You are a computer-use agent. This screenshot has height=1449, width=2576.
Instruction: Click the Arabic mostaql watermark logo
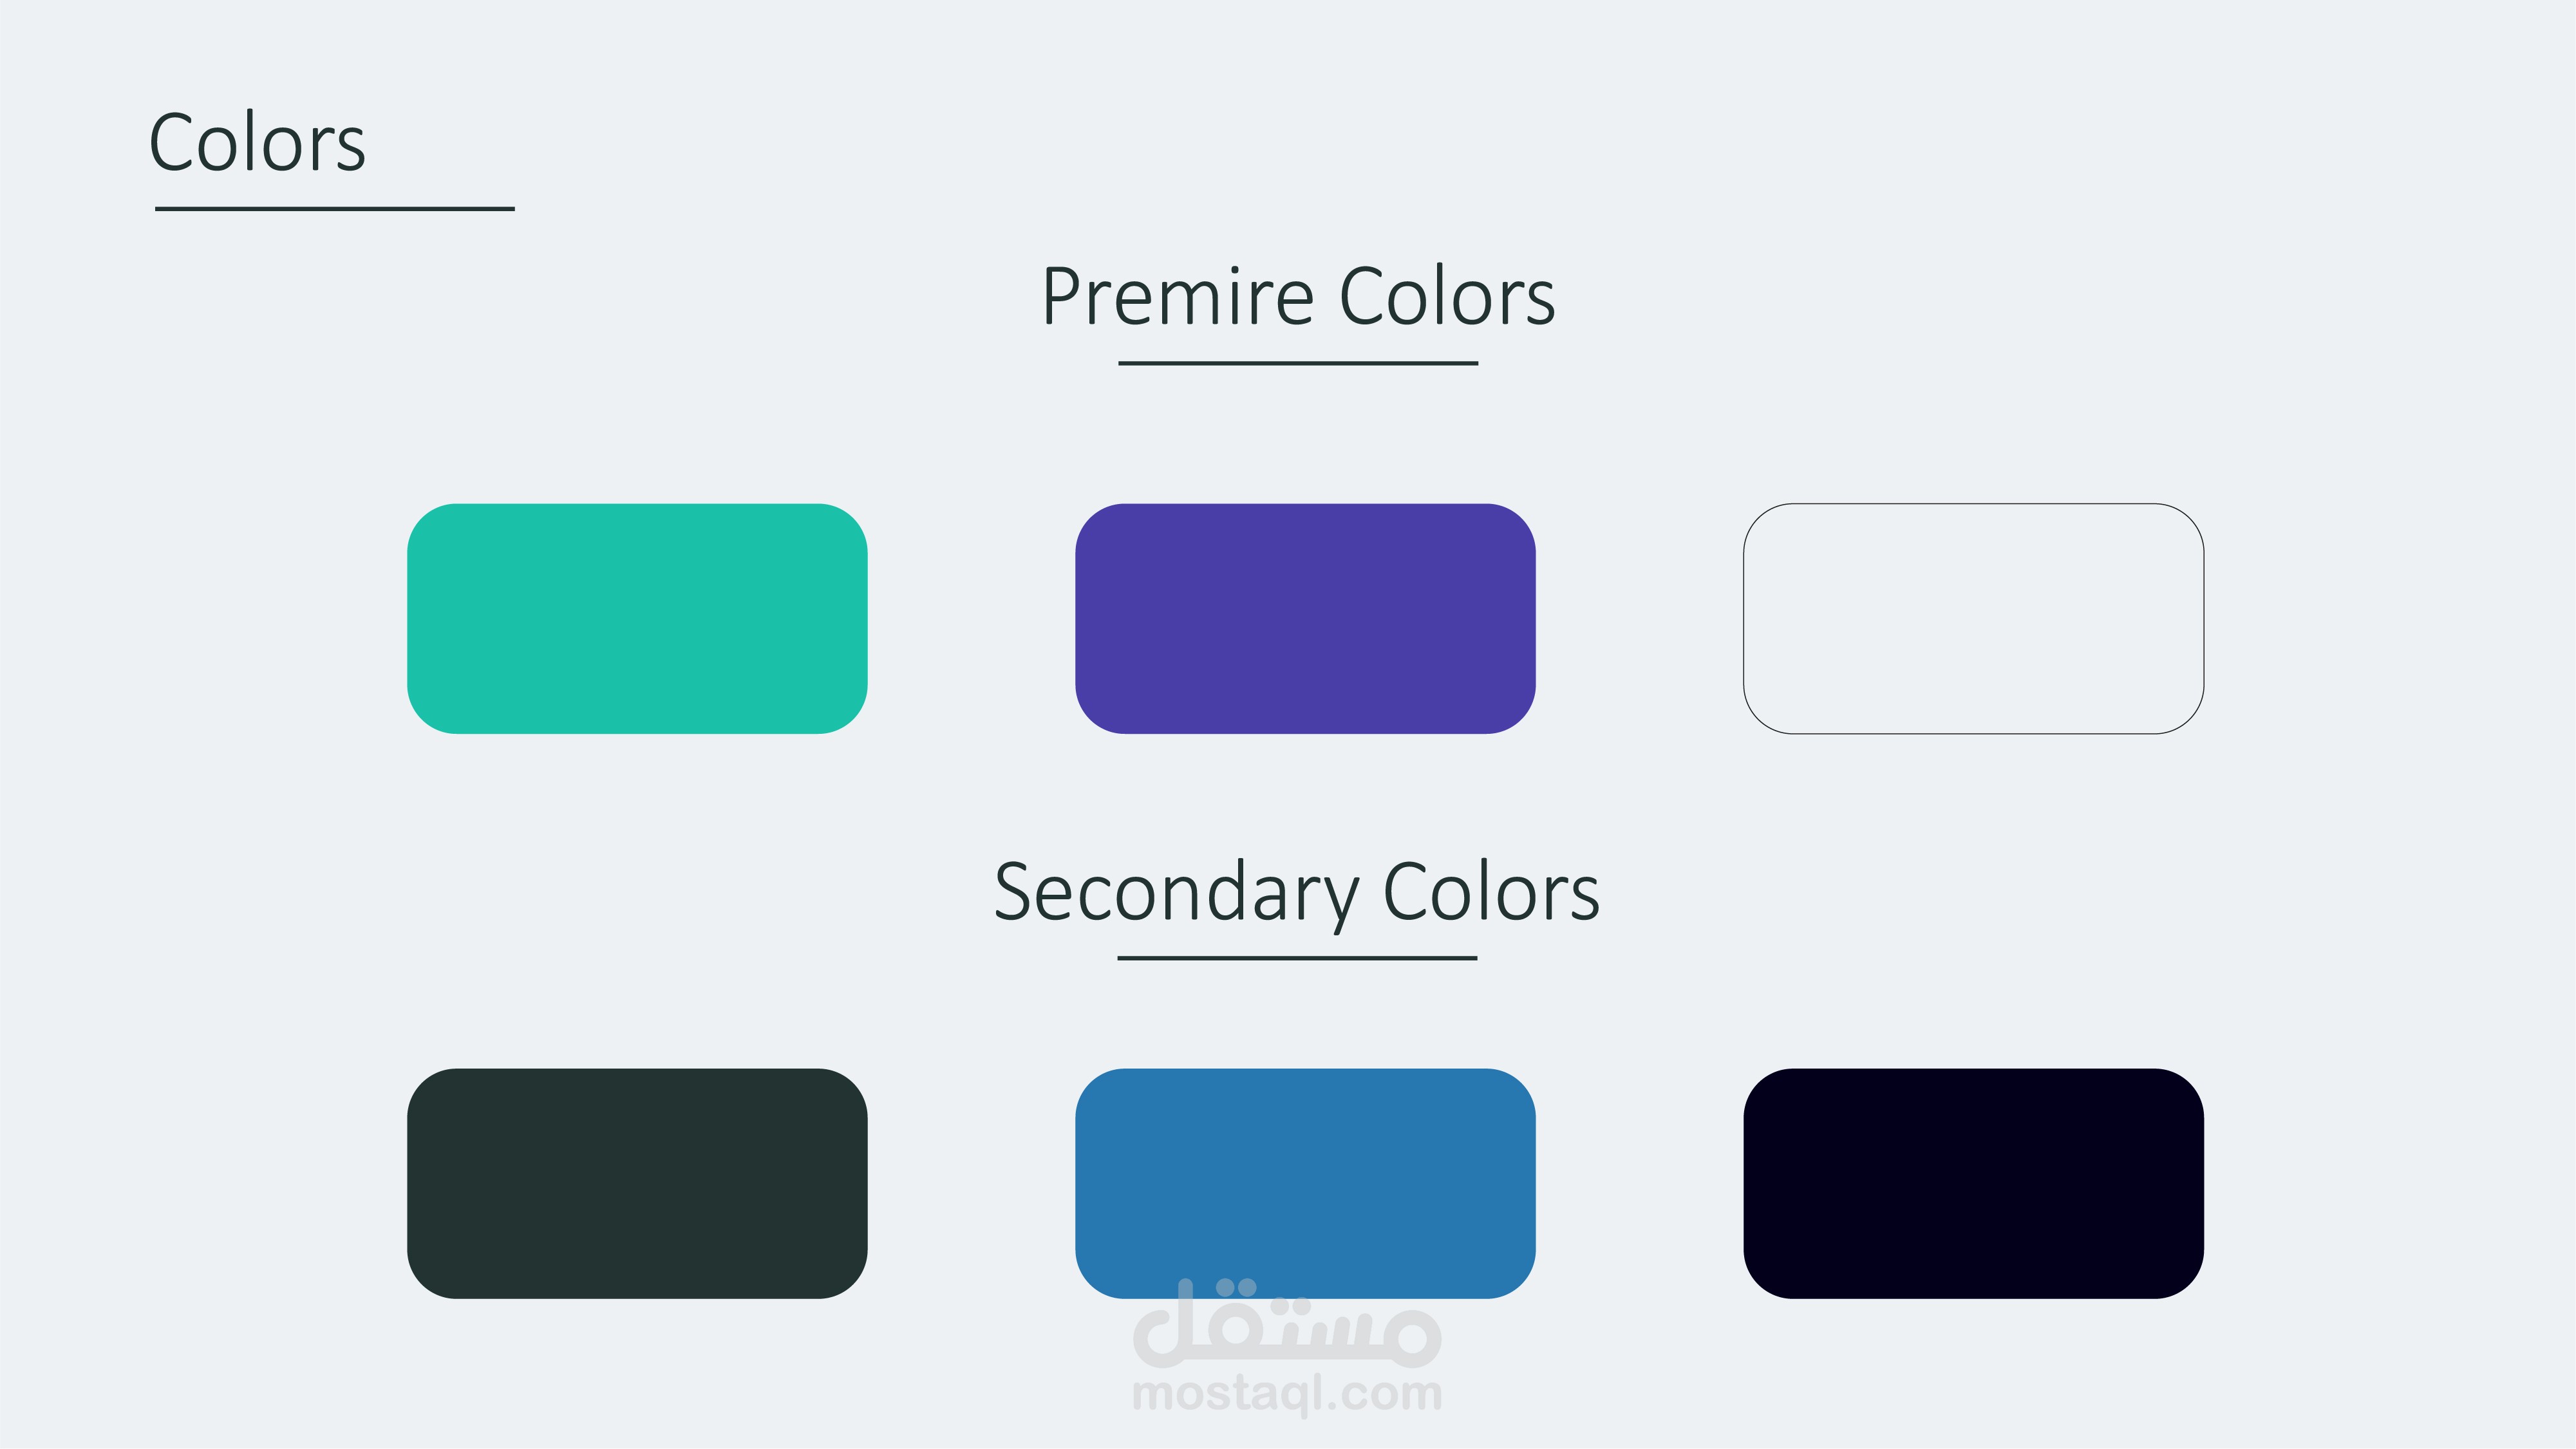point(1286,1324)
